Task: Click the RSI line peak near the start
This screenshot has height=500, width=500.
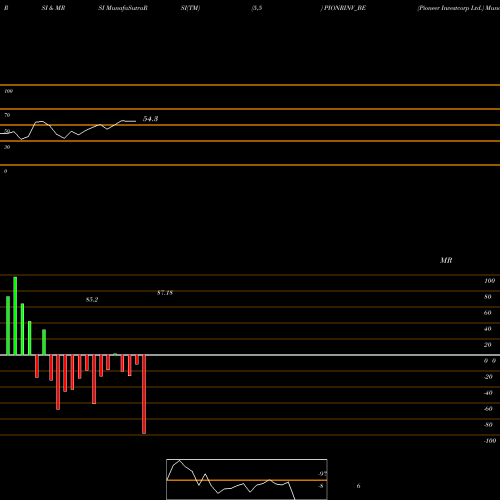Action: [40, 122]
